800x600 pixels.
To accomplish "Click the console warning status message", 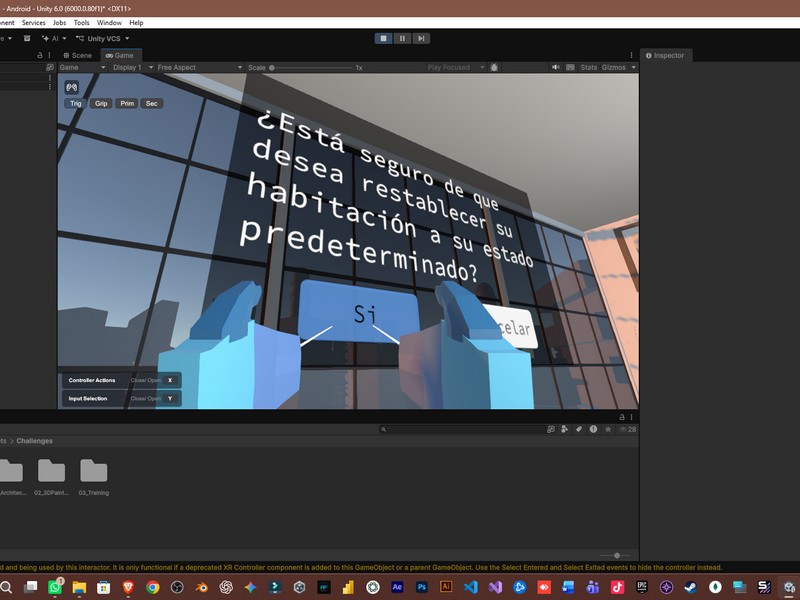I will 361,567.
